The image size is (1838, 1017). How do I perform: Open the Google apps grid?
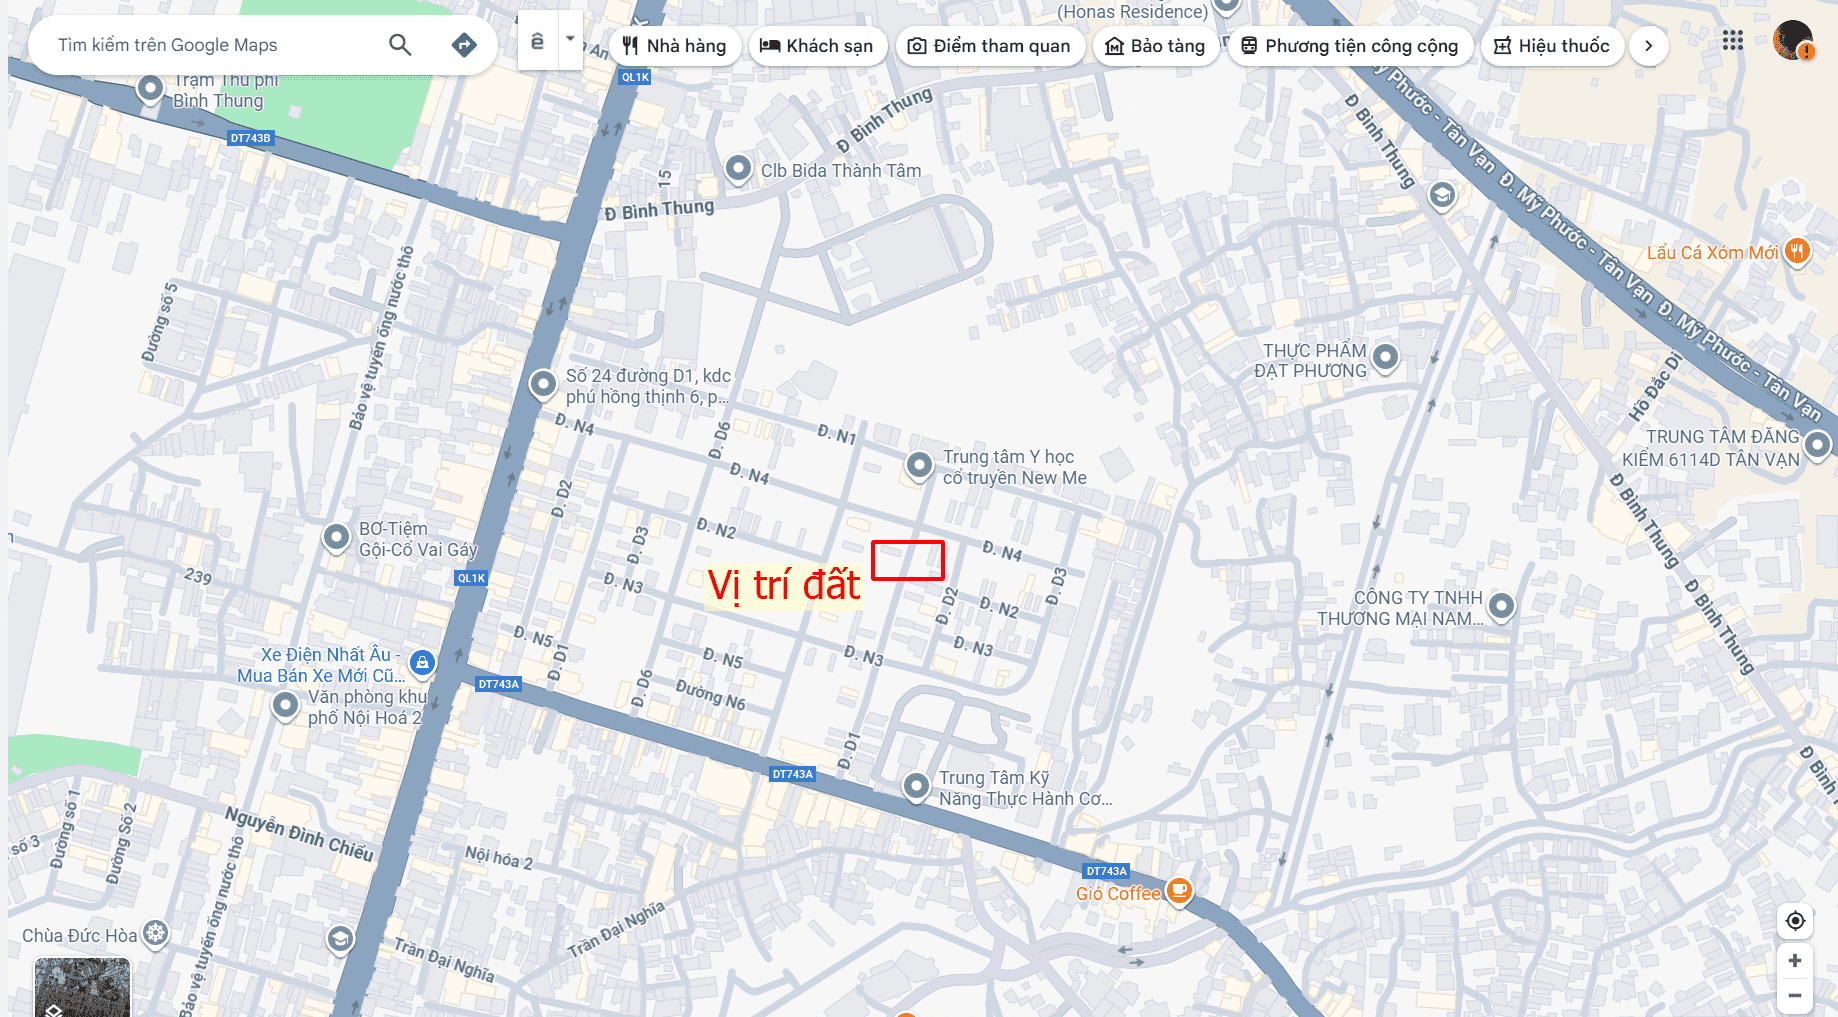pos(1733,41)
